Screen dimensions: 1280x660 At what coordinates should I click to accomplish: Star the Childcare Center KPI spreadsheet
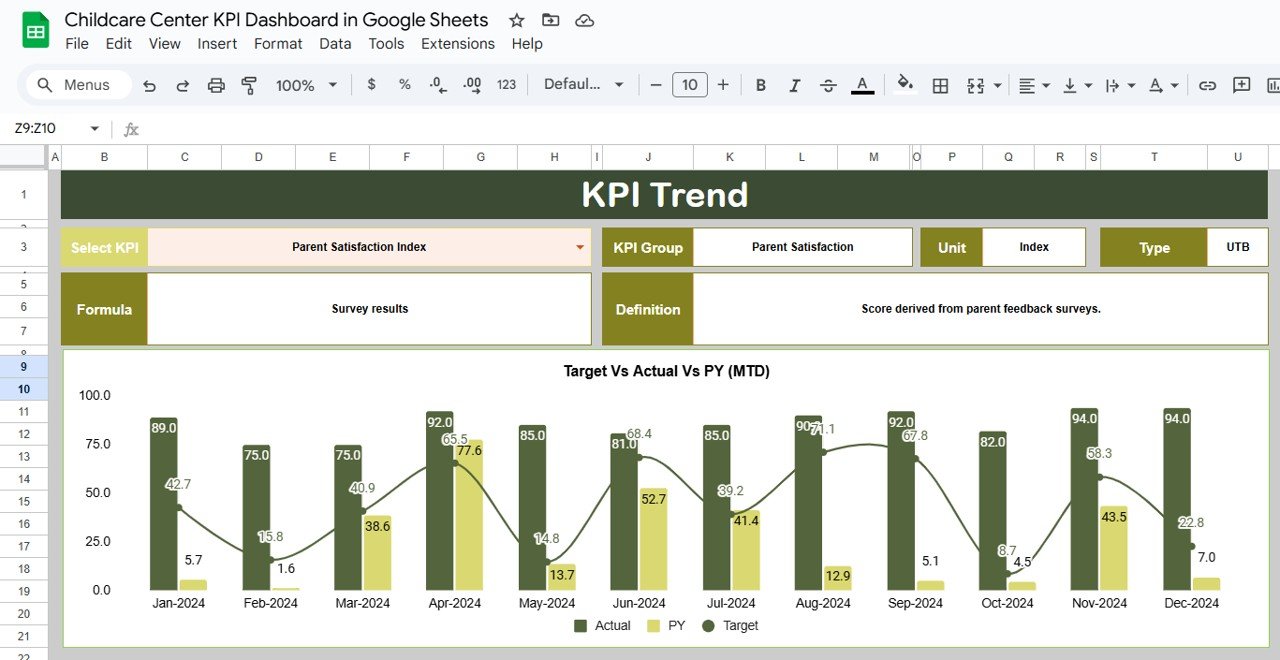click(516, 19)
